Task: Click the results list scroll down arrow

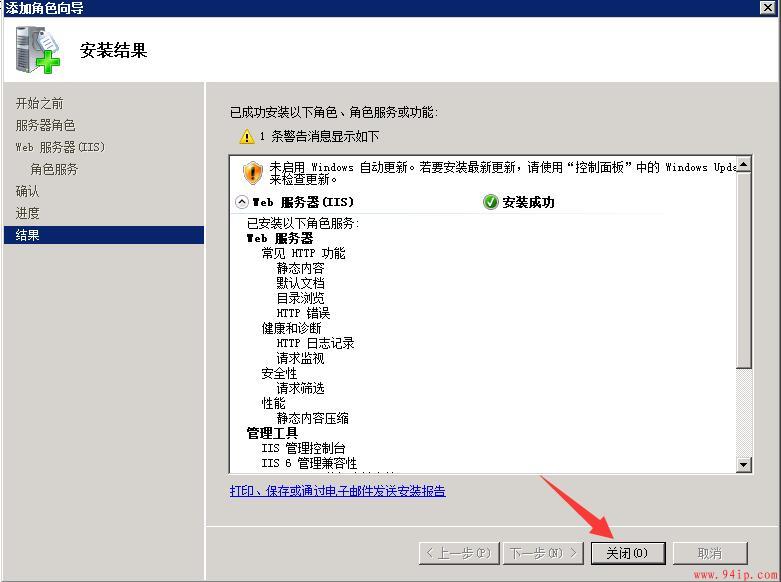Action: pyautogui.click(x=743, y=464)
